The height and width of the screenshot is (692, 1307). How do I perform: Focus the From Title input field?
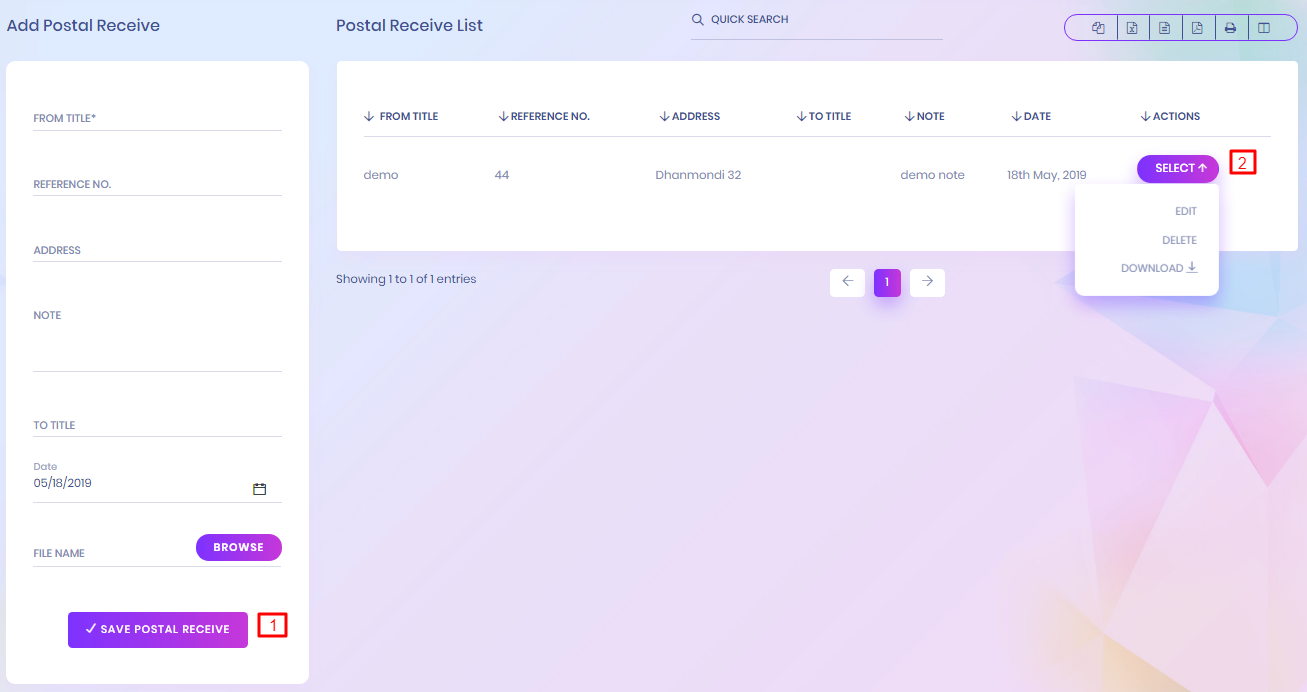tap(157, 119)
